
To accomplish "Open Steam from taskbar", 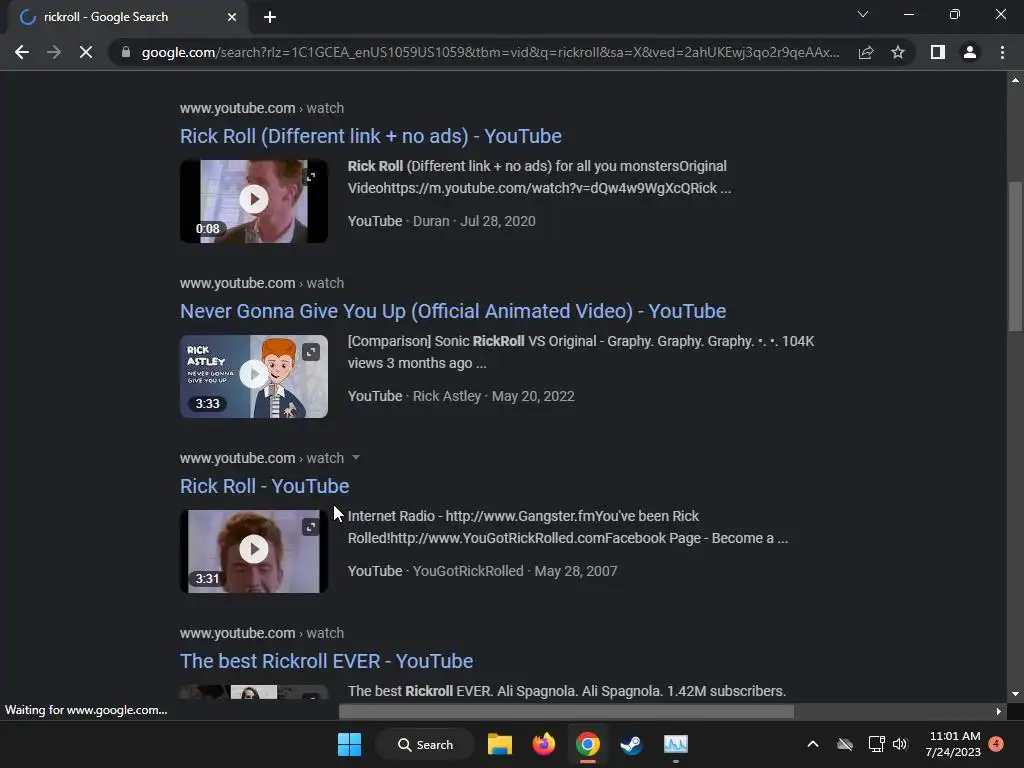I will (632, 744).
